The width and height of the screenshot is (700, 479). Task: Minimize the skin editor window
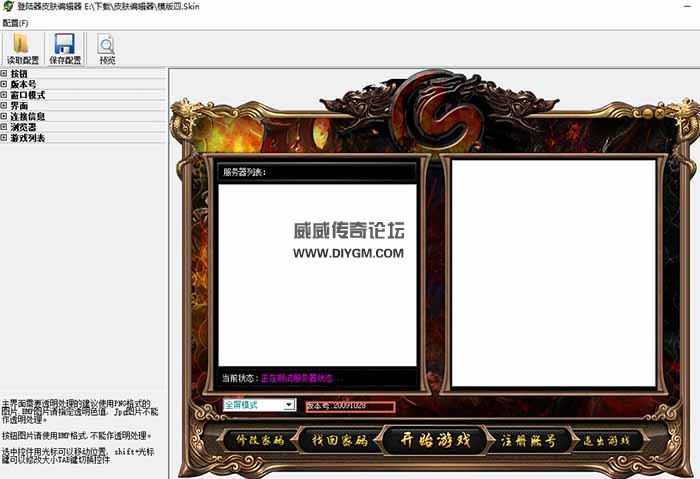tap(688, 6)
